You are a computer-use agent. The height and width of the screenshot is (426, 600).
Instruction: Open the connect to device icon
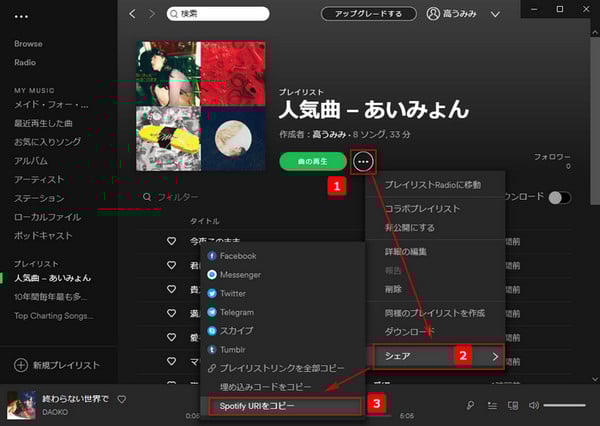(513, 405)
